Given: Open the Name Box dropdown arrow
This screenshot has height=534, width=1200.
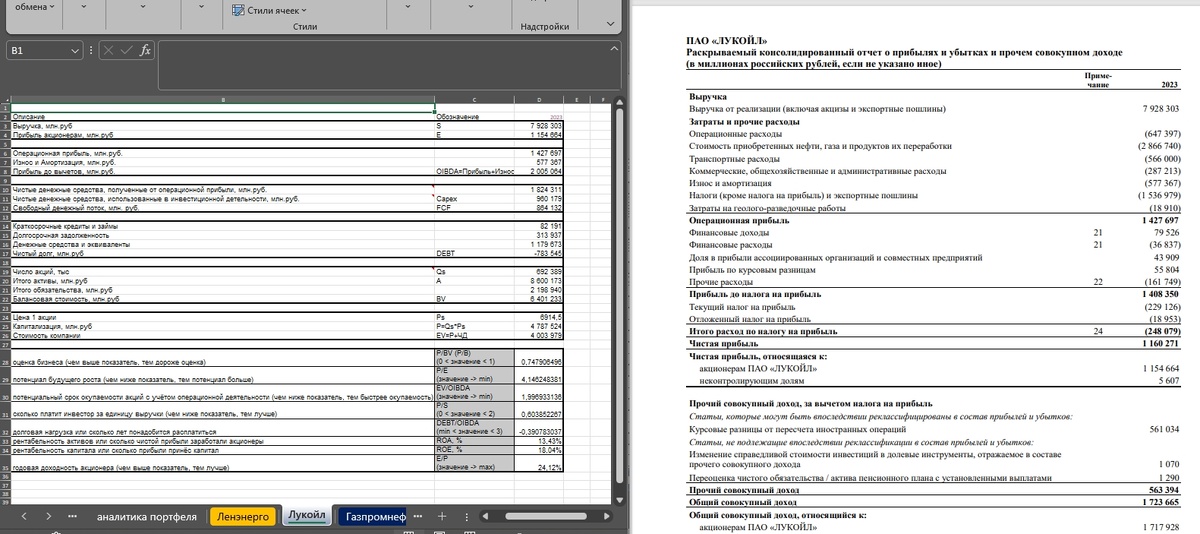Looking at the screenshot, I should tap(76, 51).
